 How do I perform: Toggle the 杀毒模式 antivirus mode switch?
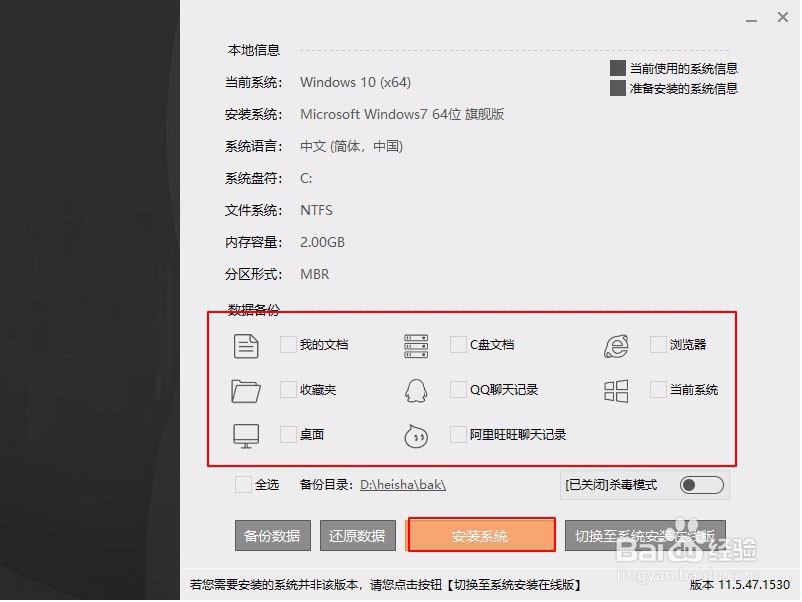coord(702,485)
